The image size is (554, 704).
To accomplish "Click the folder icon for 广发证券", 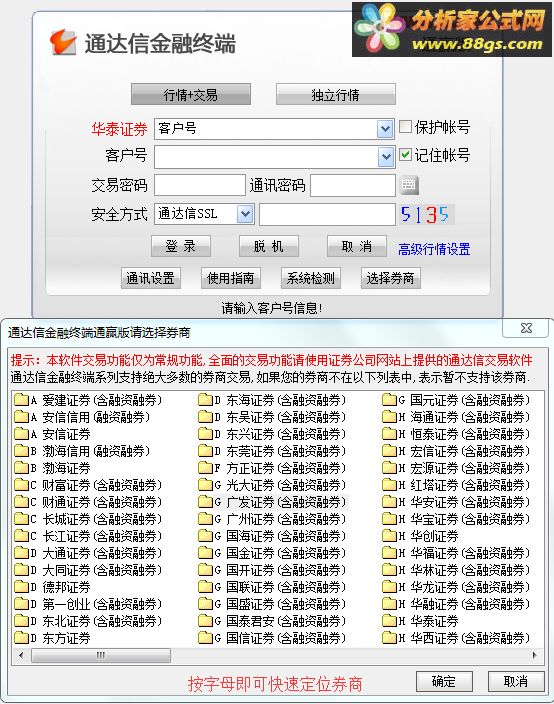I will pyautogui.click(x=205, y=502).
